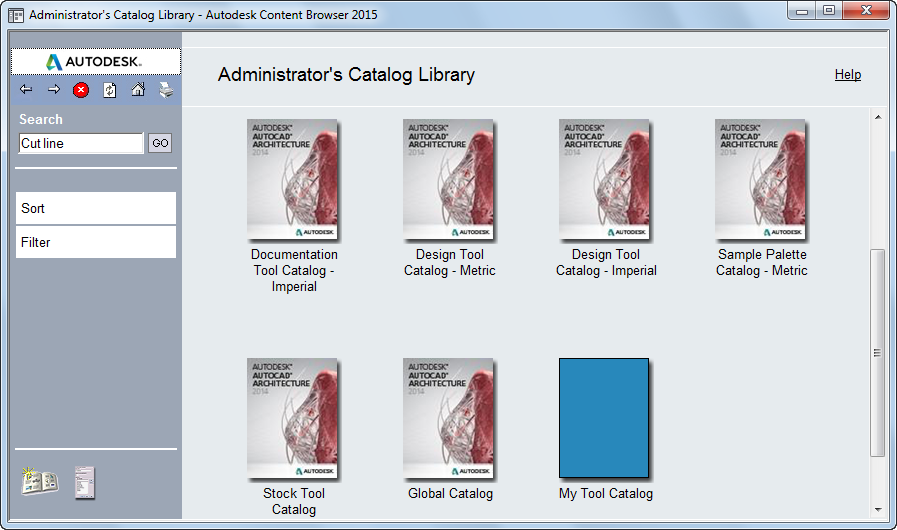
Task: Click the Documentation Tool Catalog - Imperial label
Action: click(x=294, y=270)
